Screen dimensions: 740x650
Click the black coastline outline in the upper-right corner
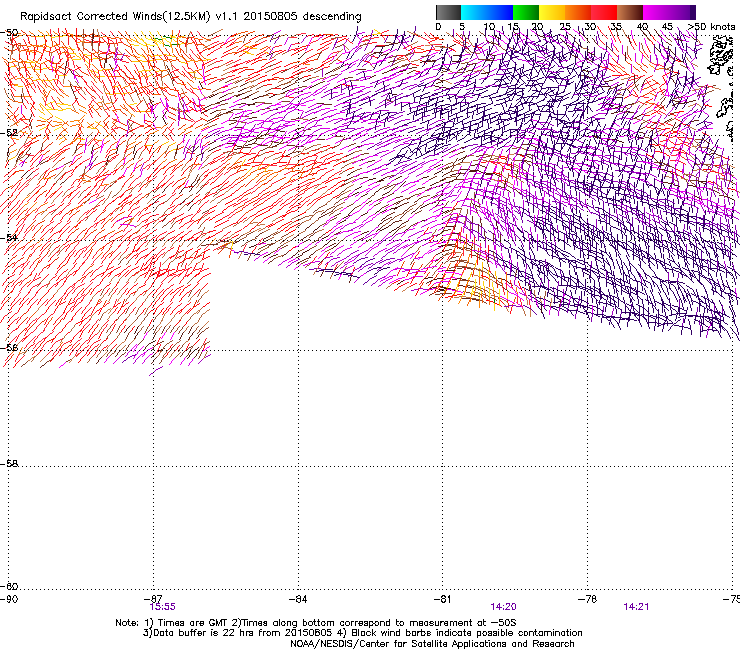(721, 57)
